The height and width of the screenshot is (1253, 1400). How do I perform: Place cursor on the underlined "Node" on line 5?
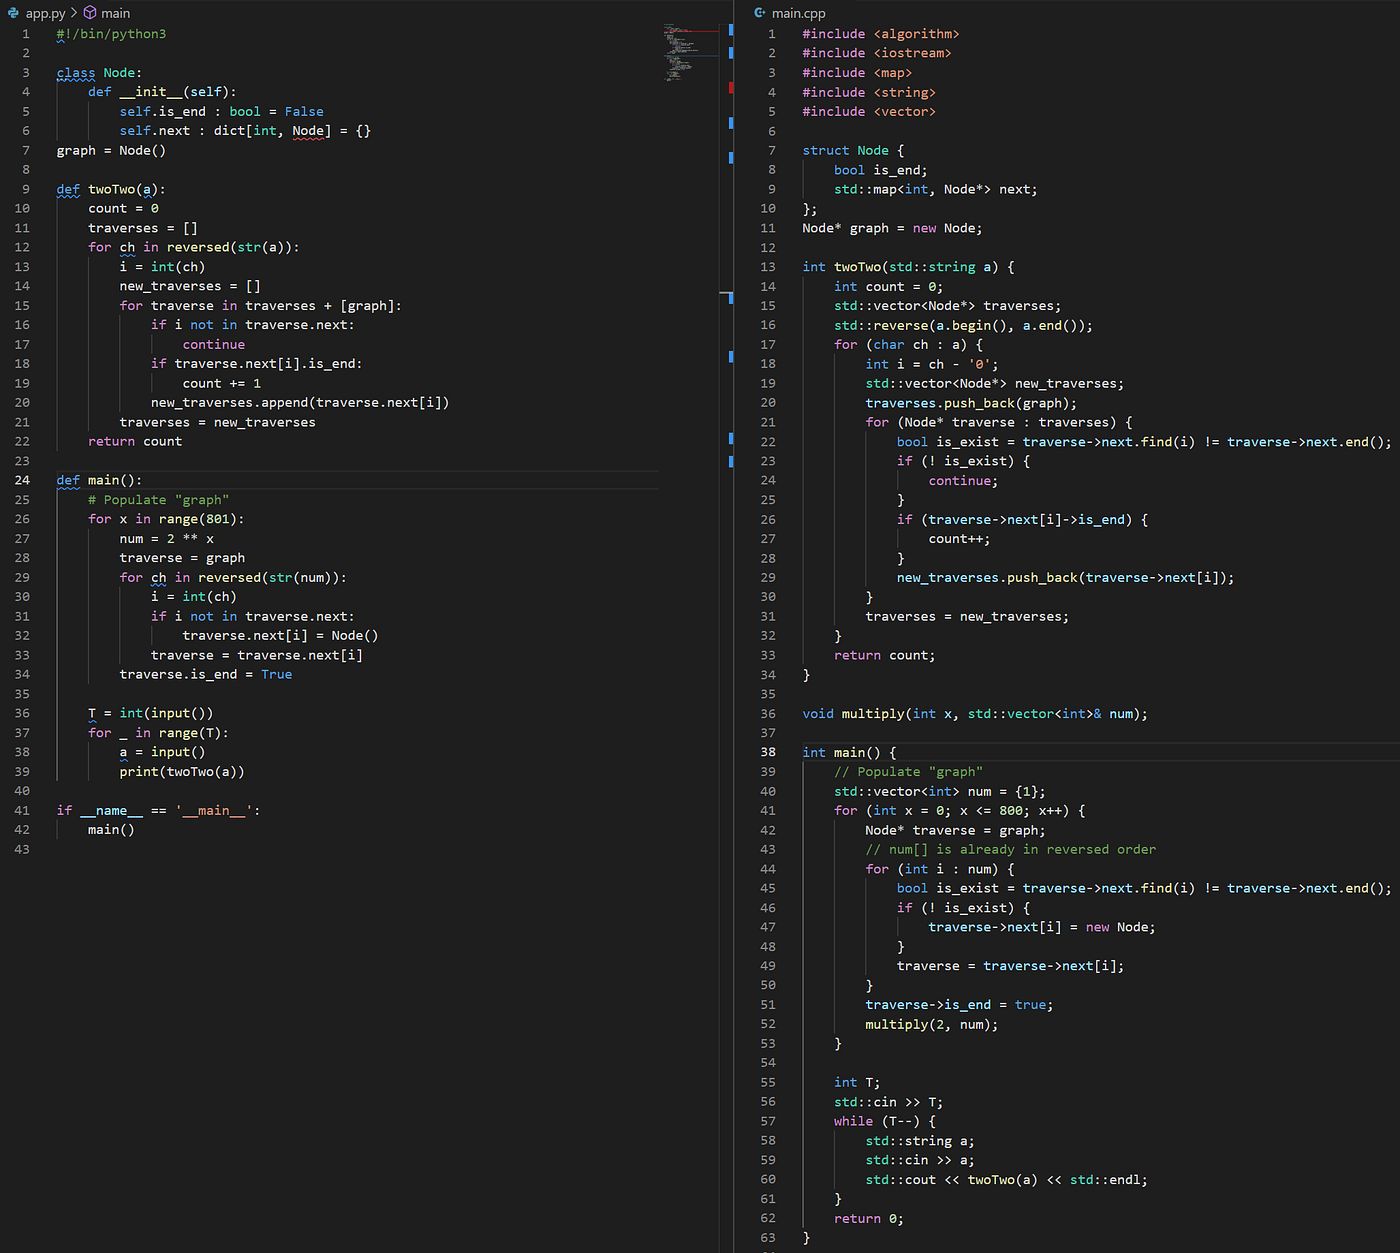pos(309,130)
